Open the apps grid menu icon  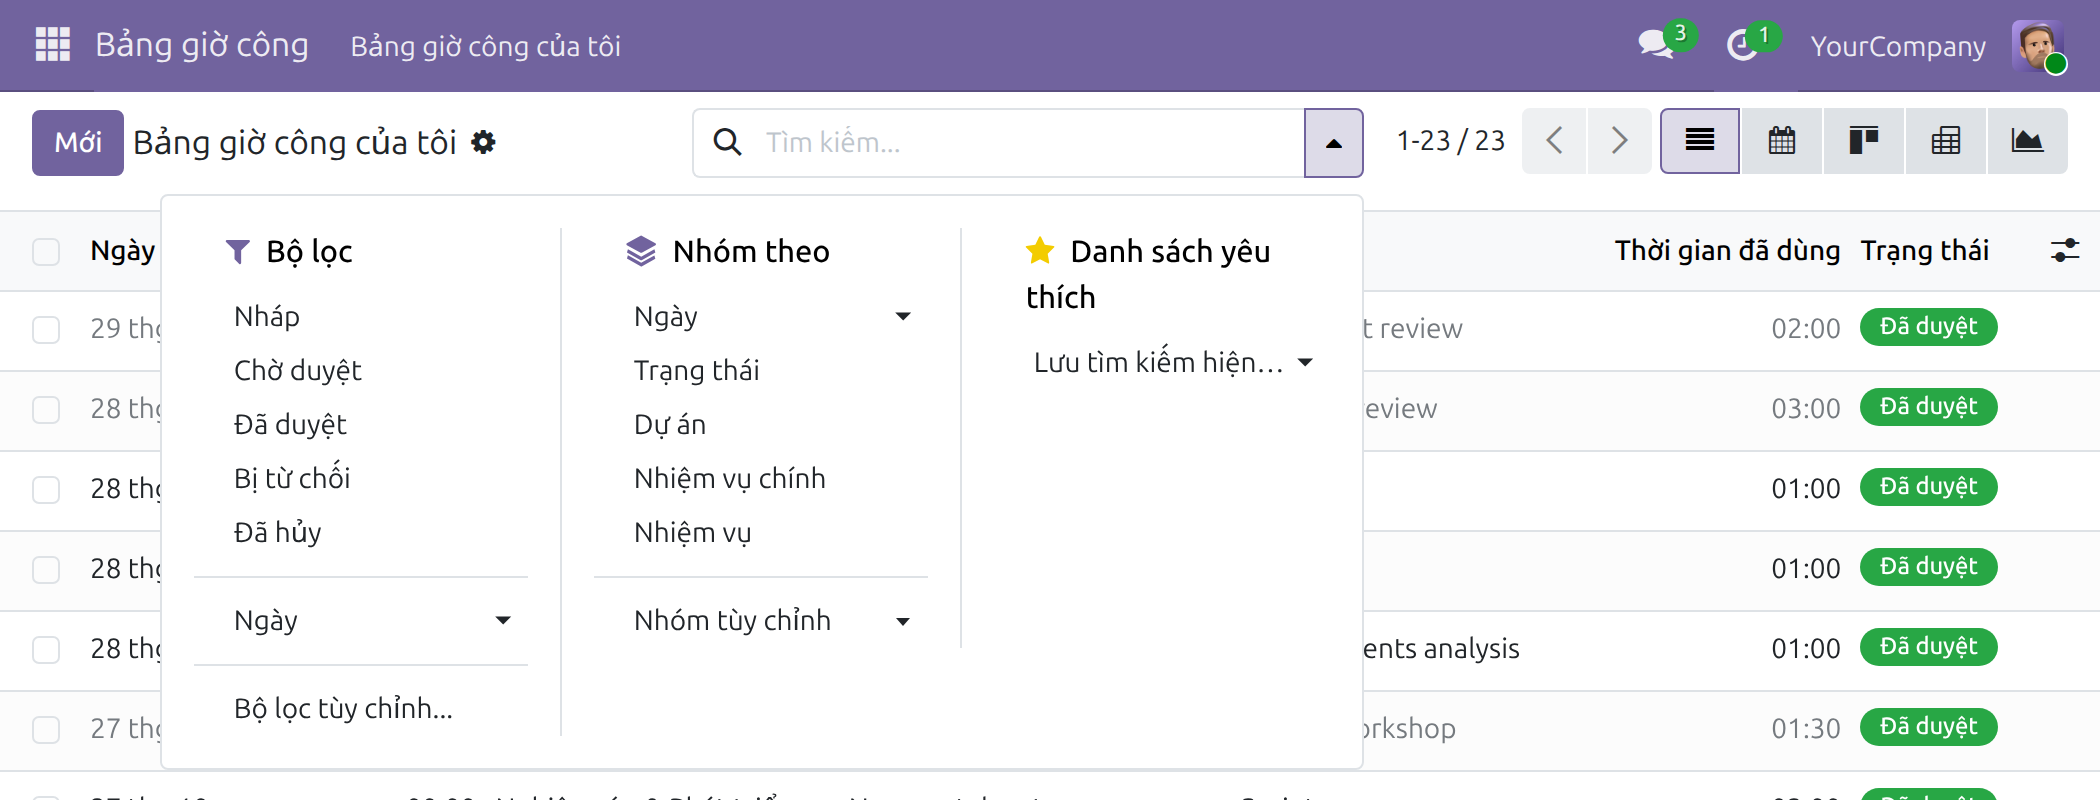[x=52, y=45]
